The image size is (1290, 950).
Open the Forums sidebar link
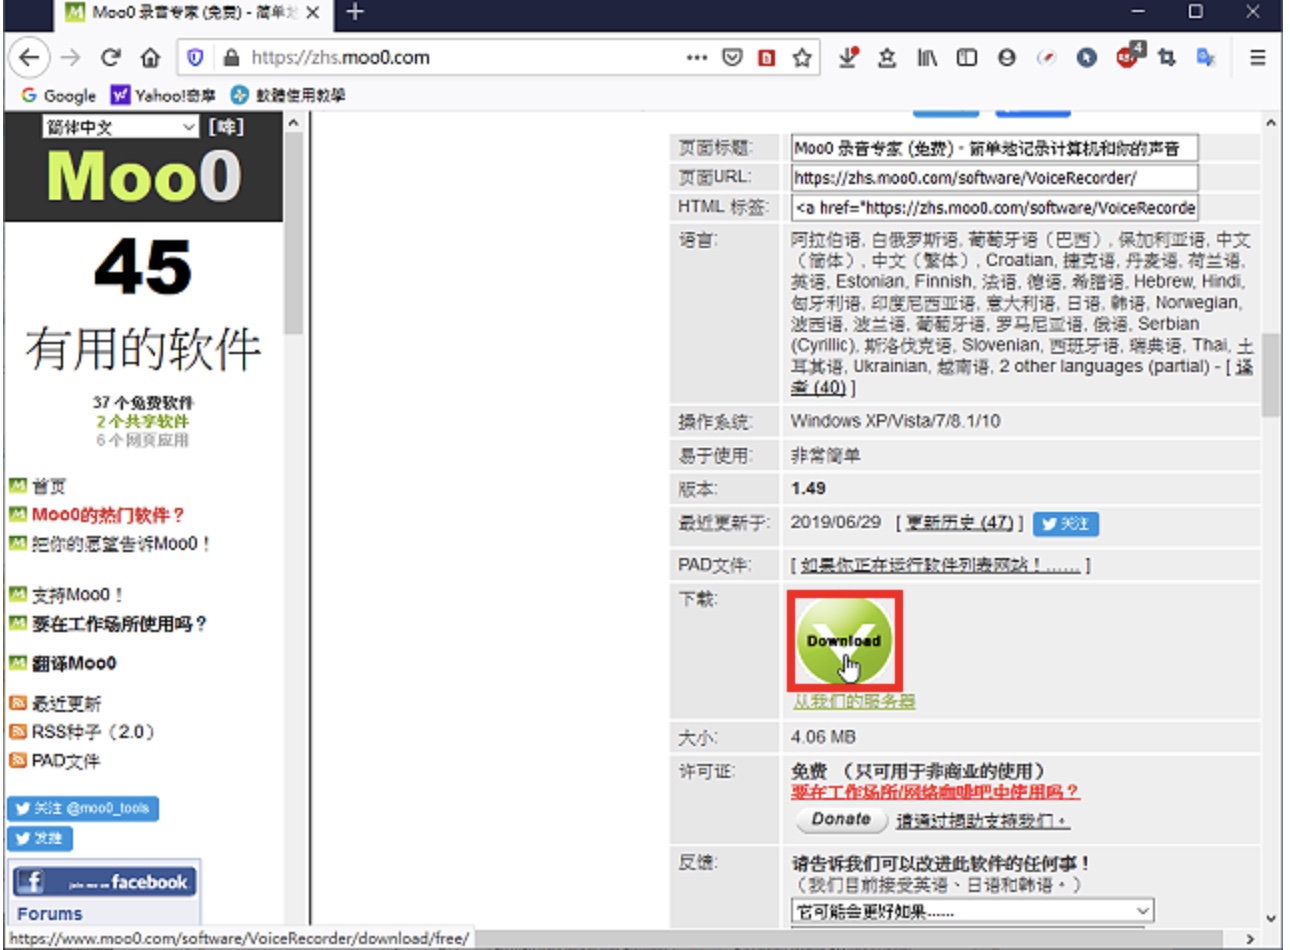click(x=49, y=914)
